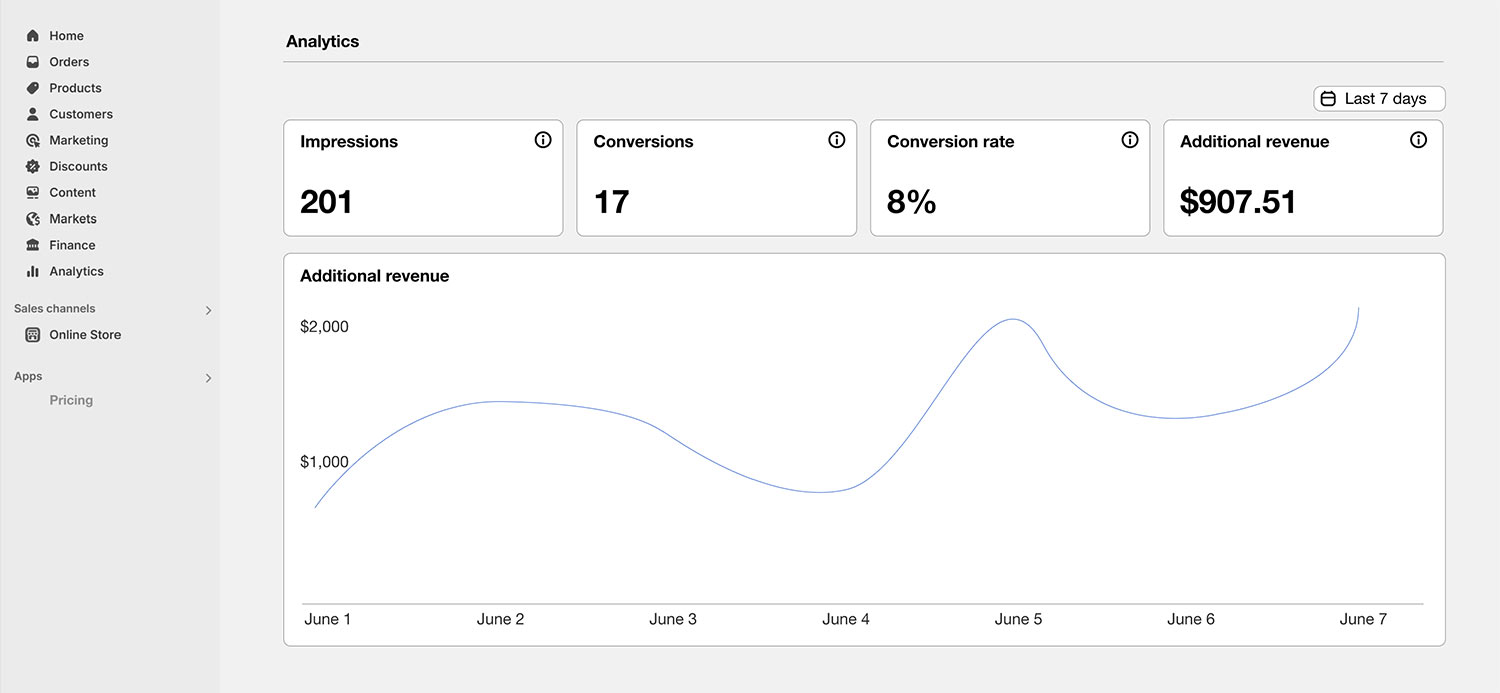Click the revenue line peak at June 5
The height and width of the screenshot is (693, 1500).
1014,320
